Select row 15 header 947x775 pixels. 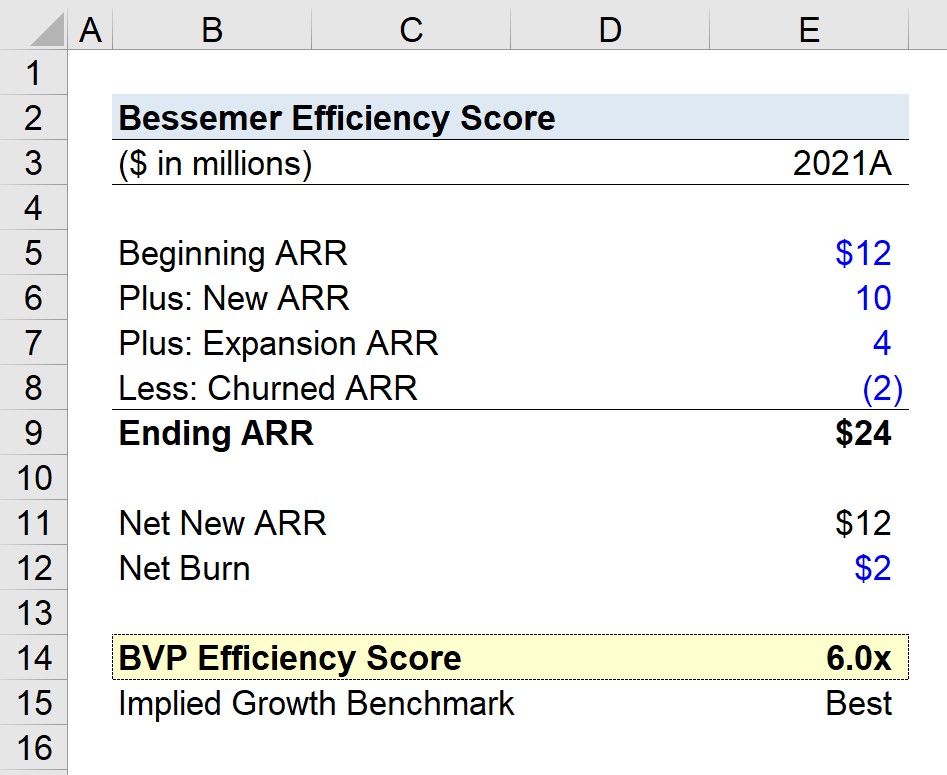33,703
